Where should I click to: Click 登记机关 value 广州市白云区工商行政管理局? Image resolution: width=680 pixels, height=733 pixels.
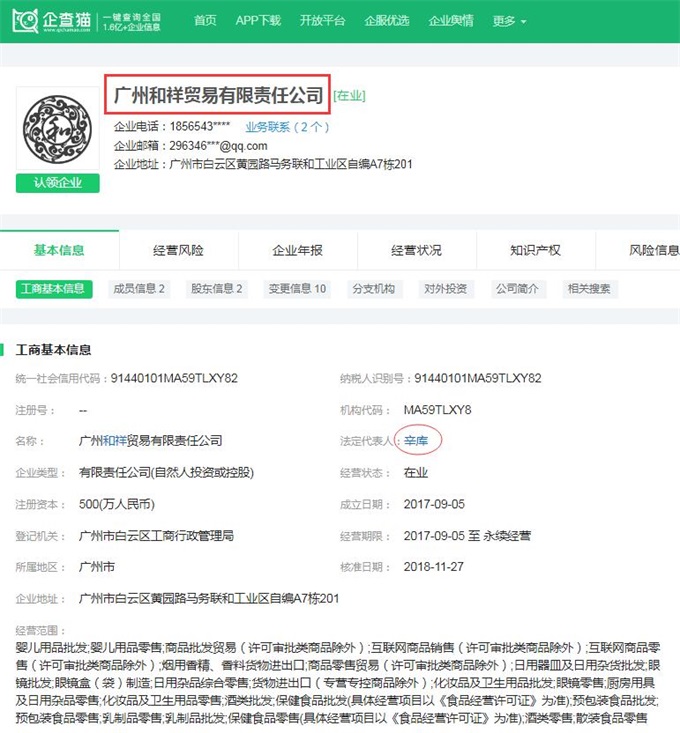(x=157, y=535)
